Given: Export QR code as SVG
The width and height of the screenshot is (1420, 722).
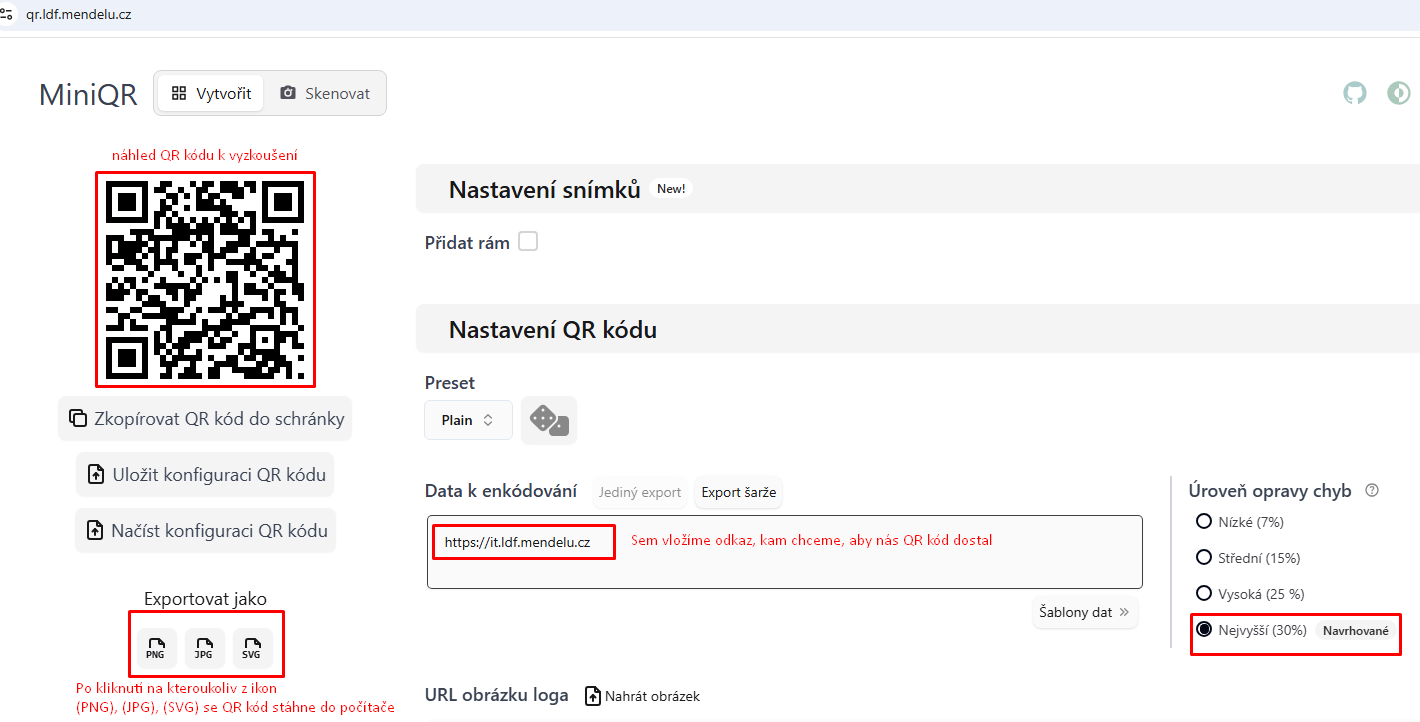Looking at the screenshot, I should click(x=252, y=648).
